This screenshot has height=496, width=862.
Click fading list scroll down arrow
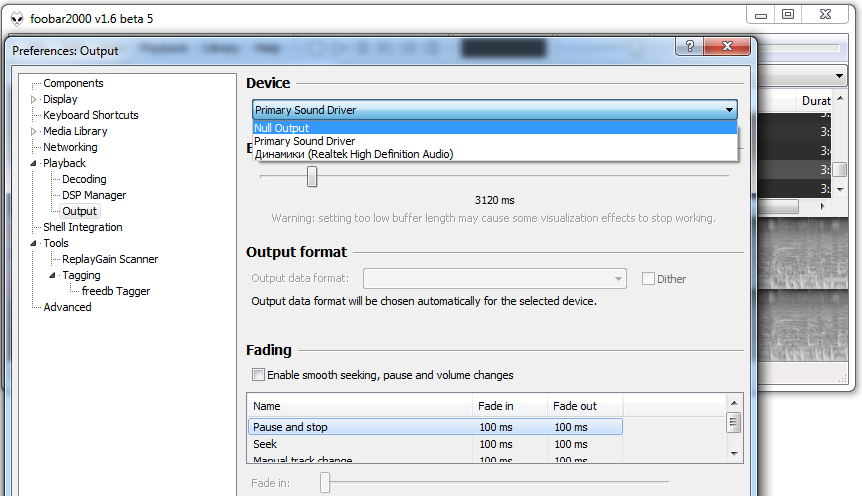[x=734, y=454]
